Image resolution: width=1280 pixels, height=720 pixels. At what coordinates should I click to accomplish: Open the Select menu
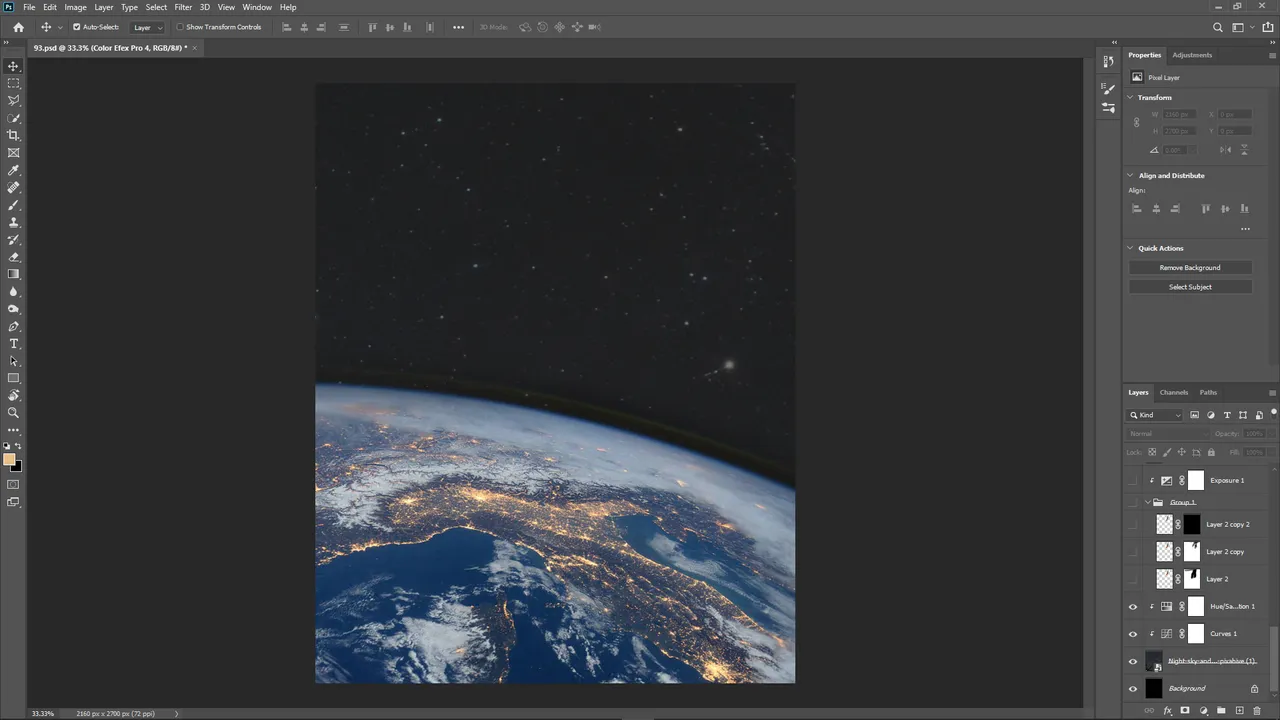[x=156, y=7]
